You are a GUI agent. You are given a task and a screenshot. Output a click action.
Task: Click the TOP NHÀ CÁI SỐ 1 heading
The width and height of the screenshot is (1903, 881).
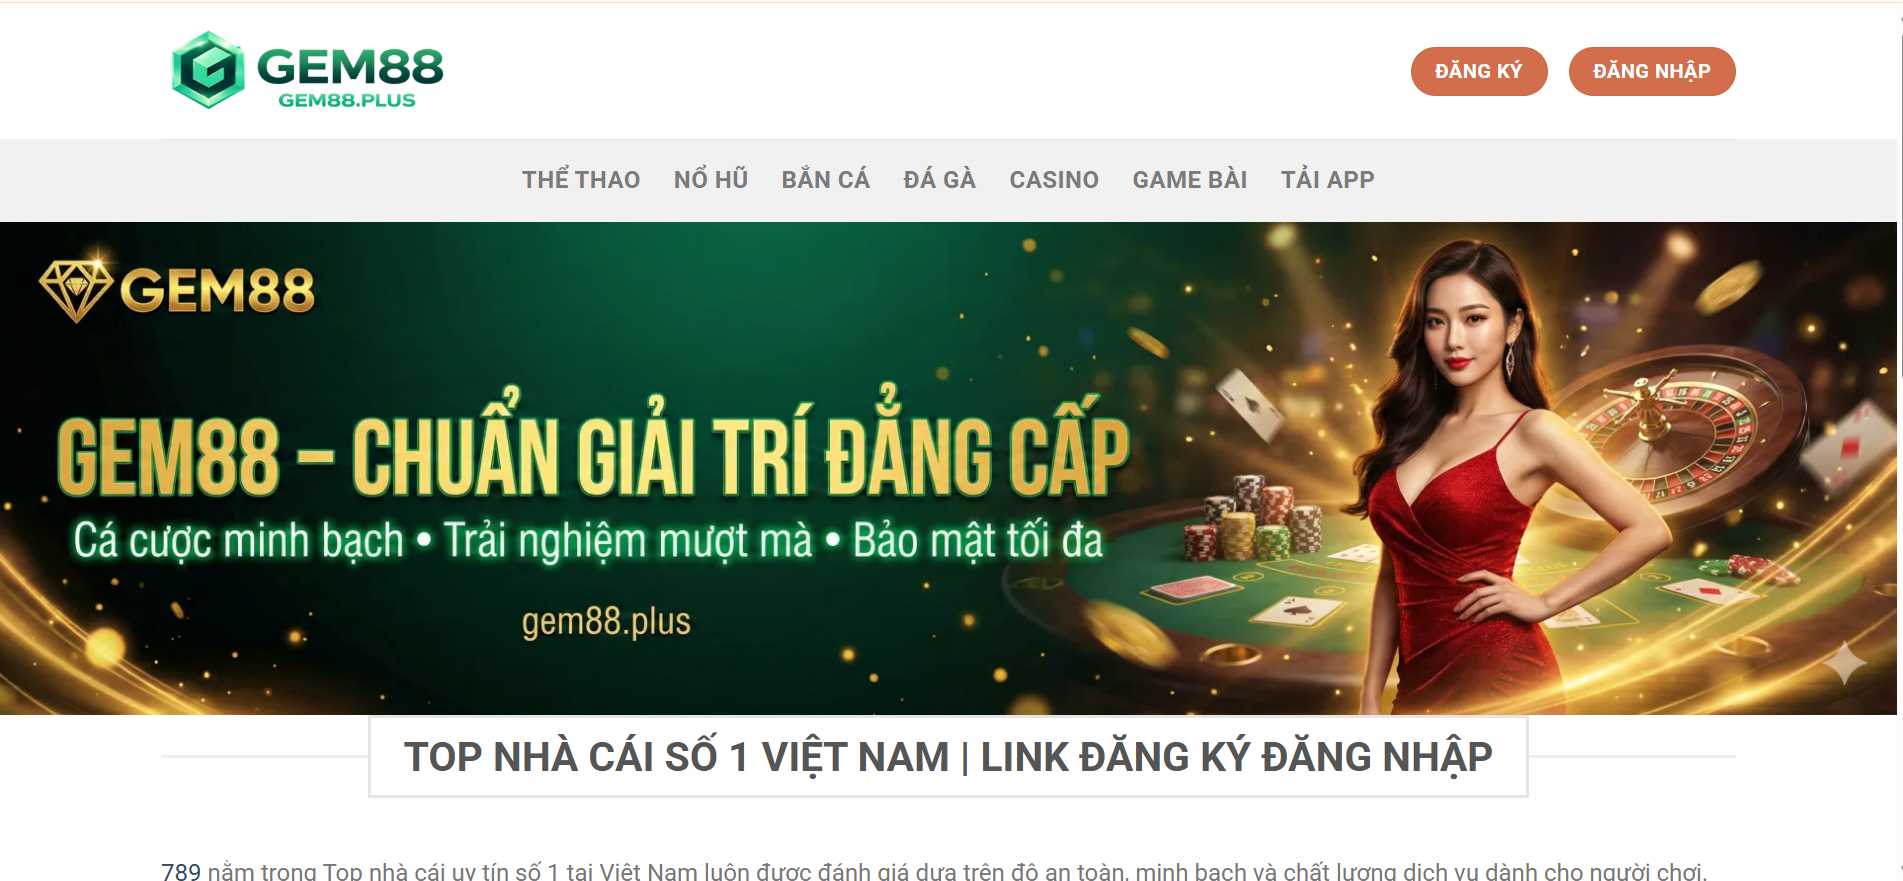pos(948,757)
